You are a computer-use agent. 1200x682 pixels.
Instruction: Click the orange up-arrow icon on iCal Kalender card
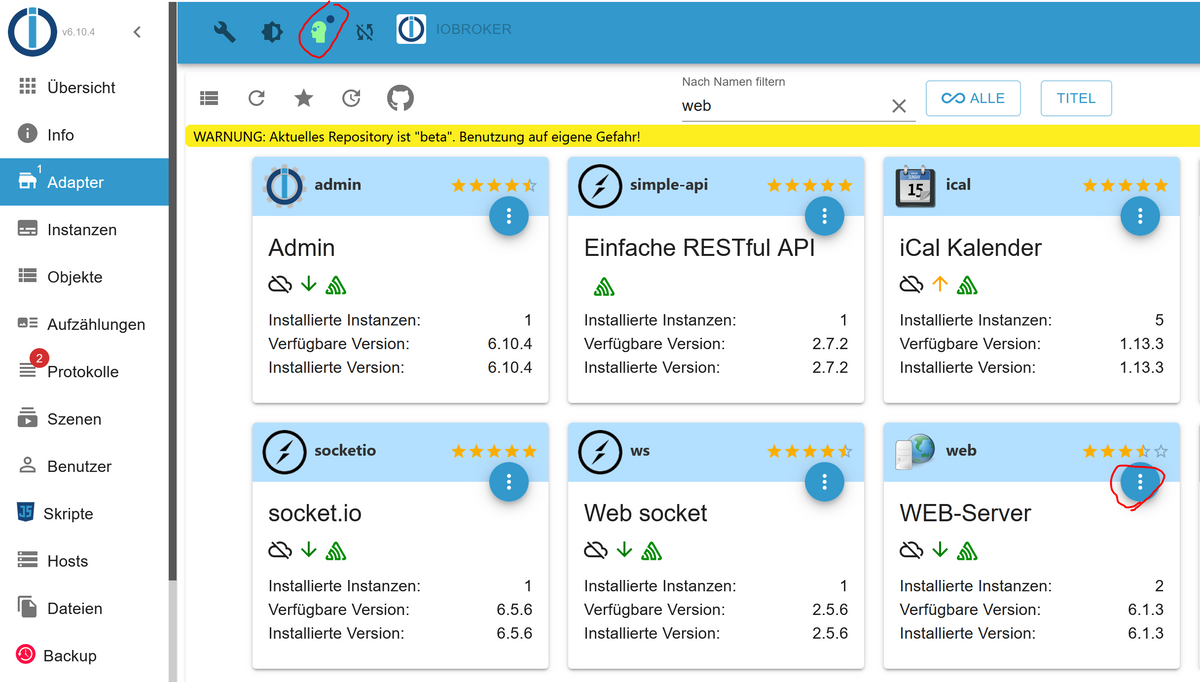(940, 285)
